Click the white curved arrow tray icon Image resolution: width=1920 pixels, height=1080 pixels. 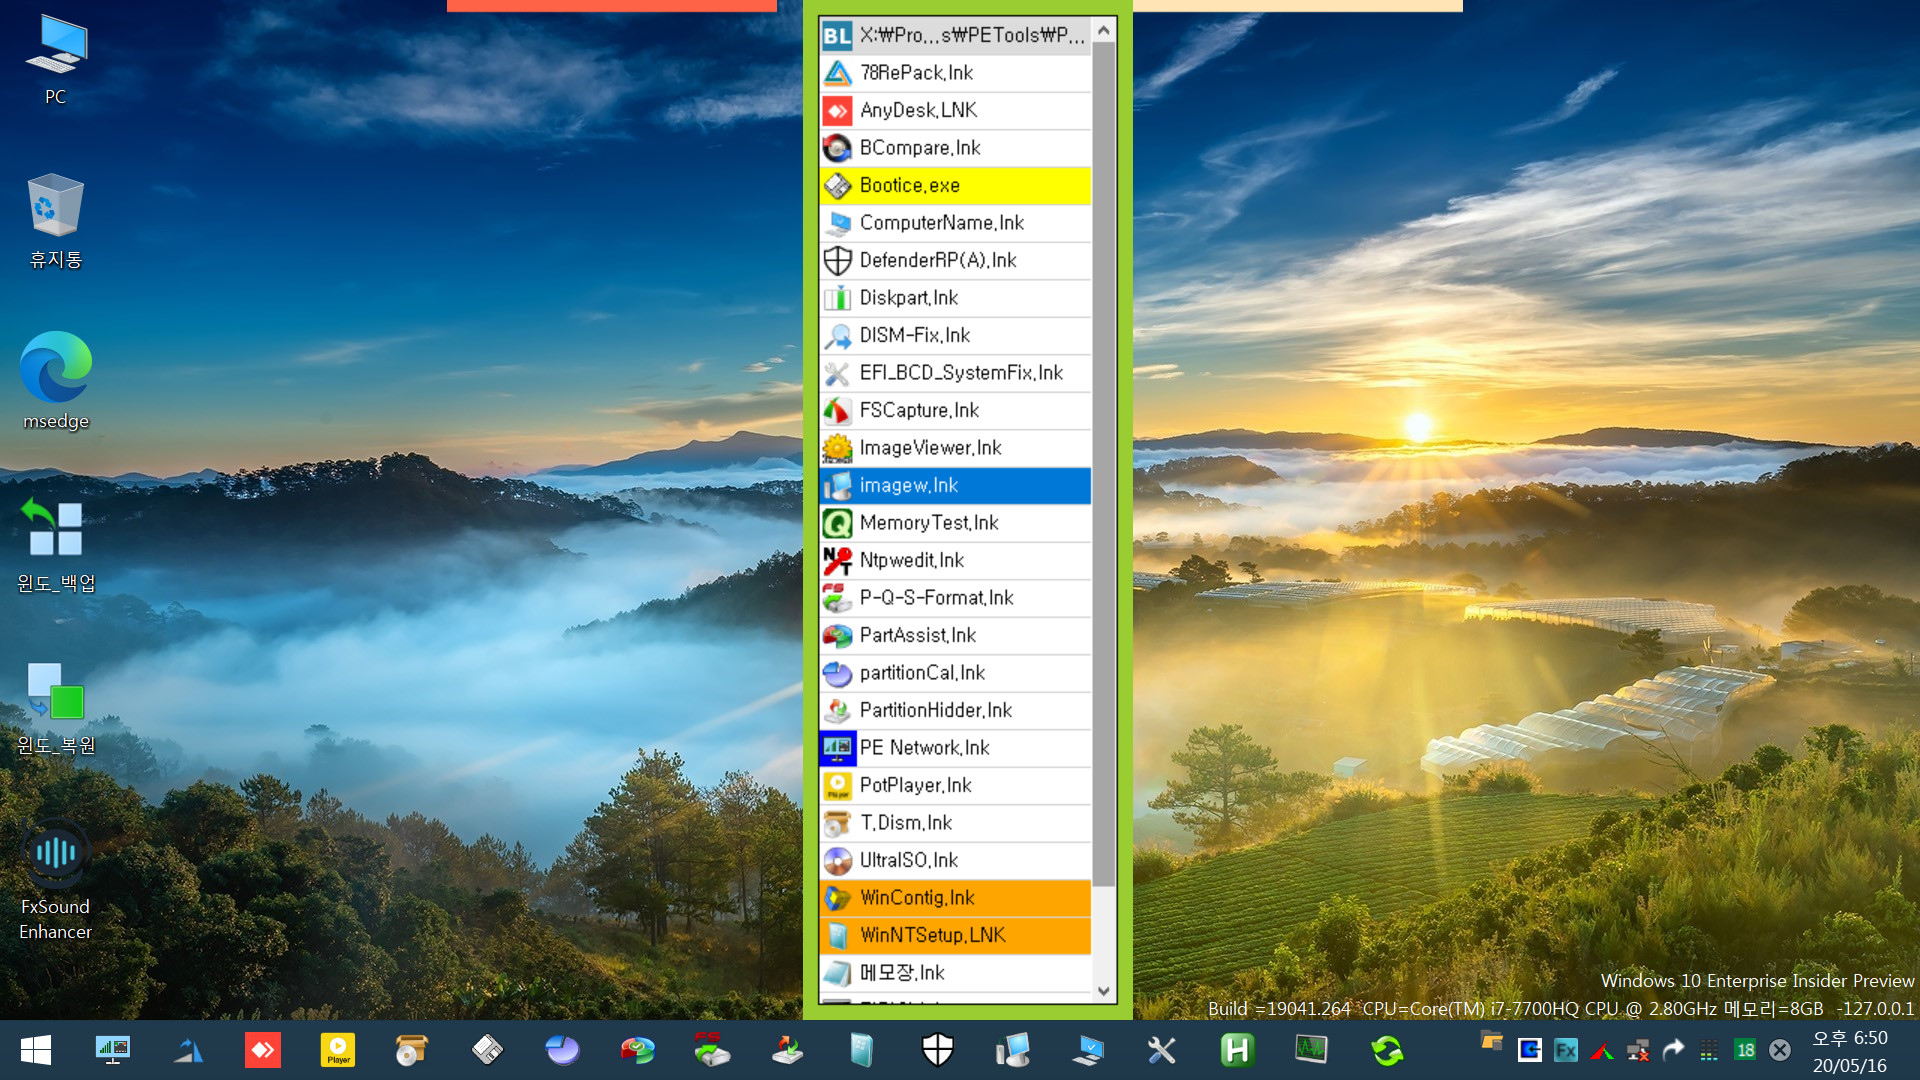1673,1050
